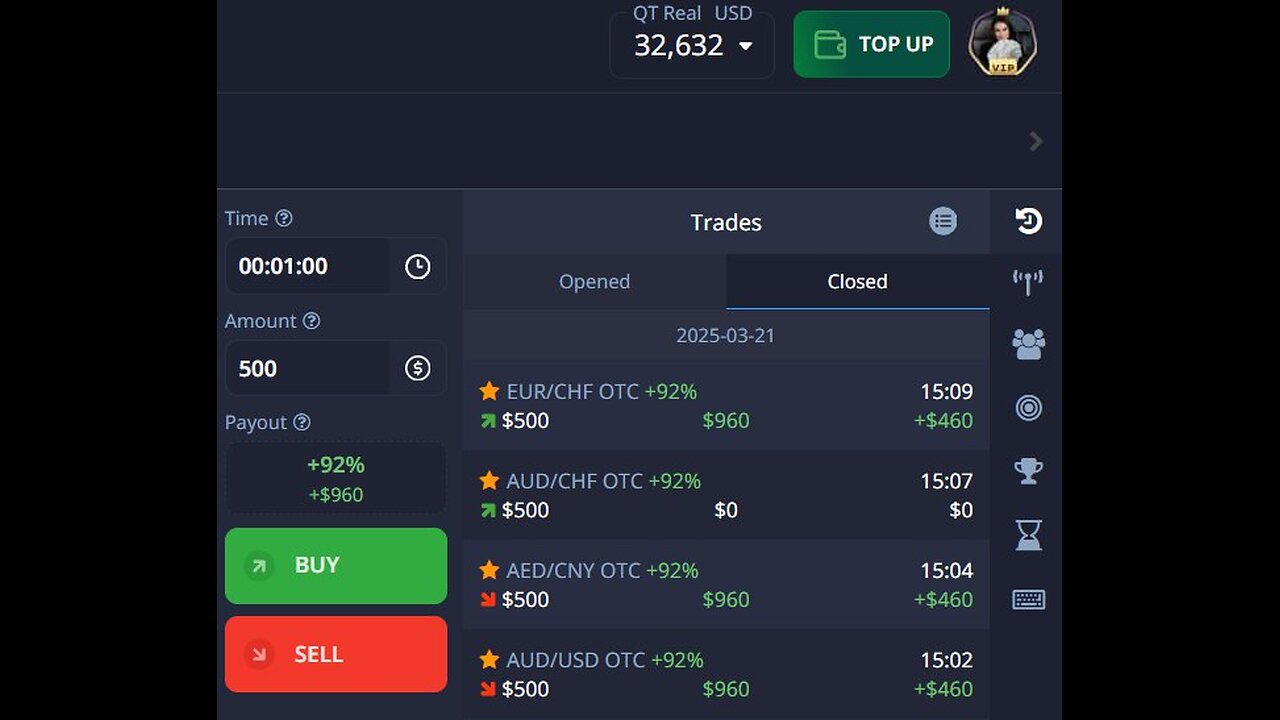This screenshot has height=720, width=1280.
Task: Open the signals antenna icon
Action: tap(1028, 282)
